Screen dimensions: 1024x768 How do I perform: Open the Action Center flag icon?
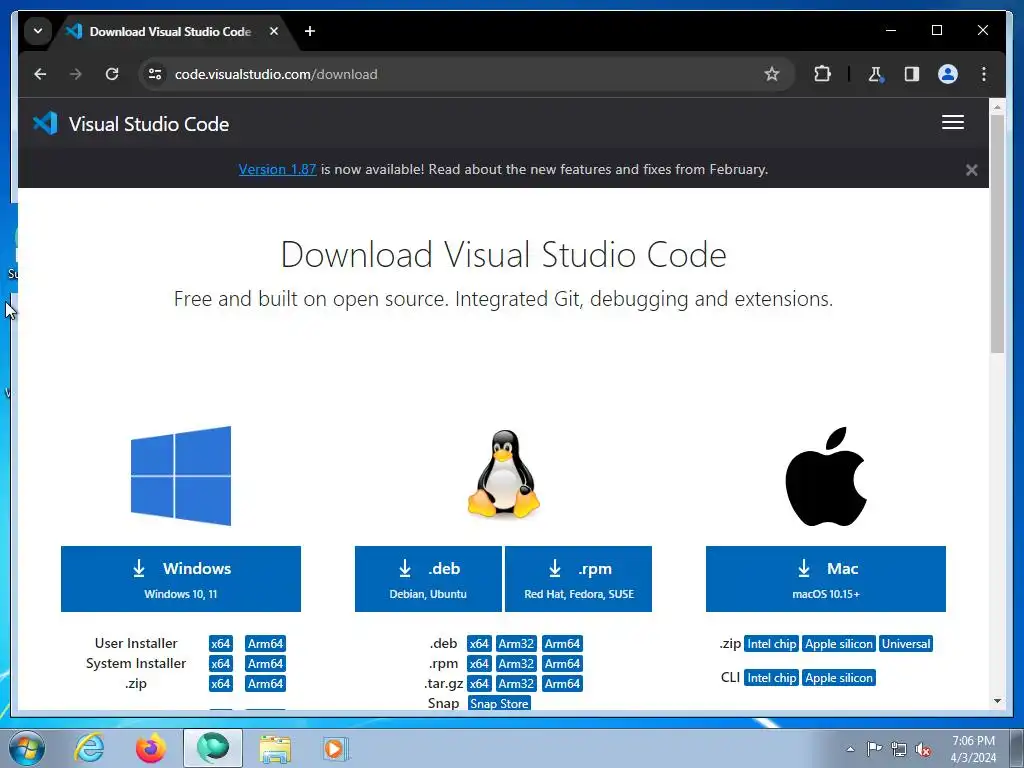pyautogui.click(x=874, y=749)
